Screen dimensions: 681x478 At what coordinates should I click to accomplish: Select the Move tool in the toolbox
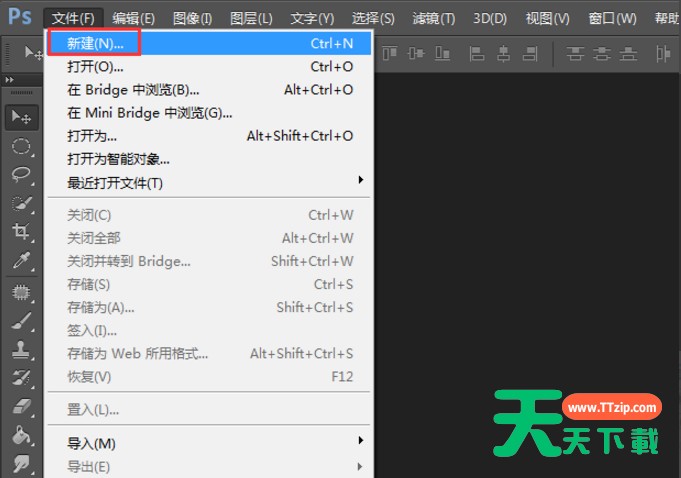point(21,117)
